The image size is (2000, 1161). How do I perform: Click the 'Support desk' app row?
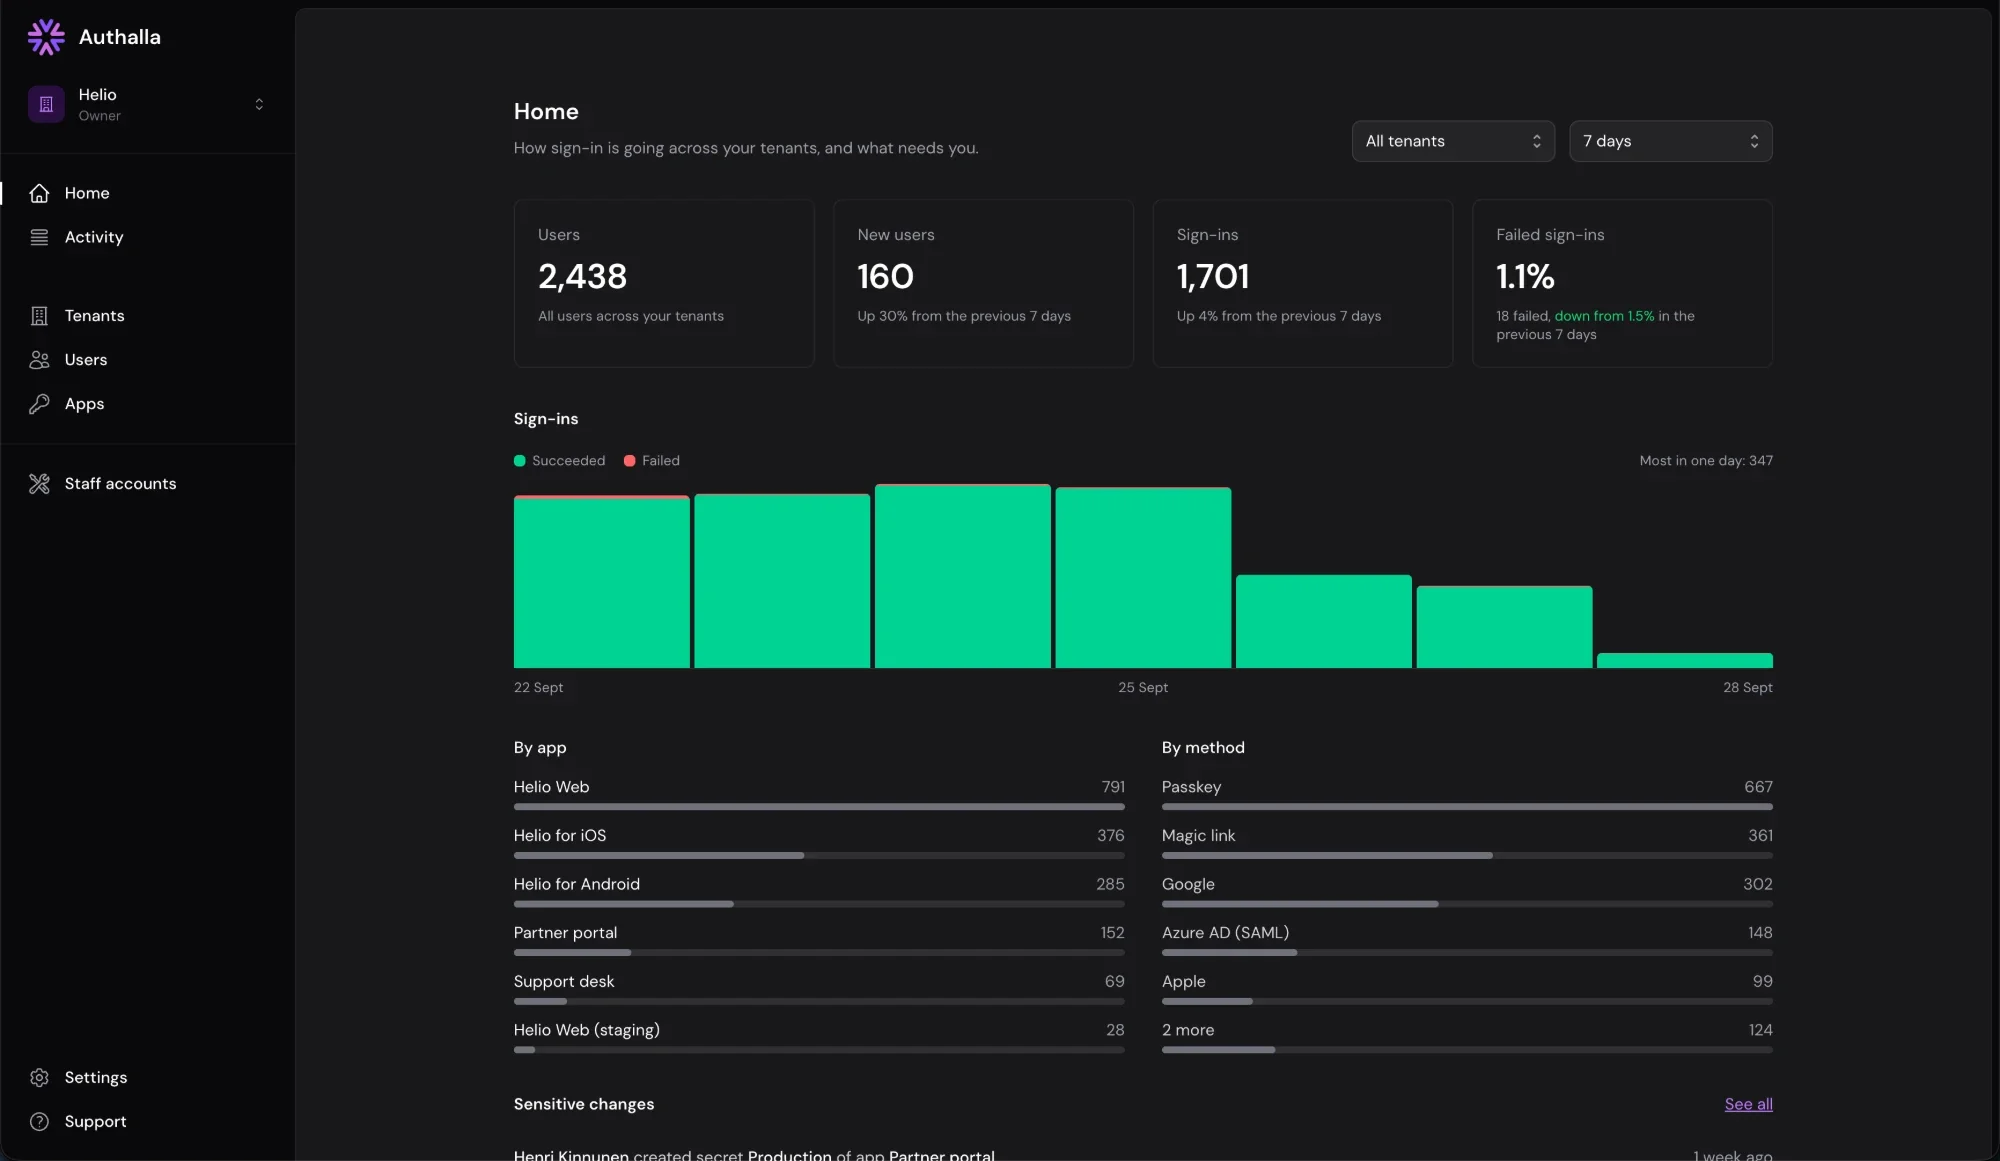(x=819, y=989)
